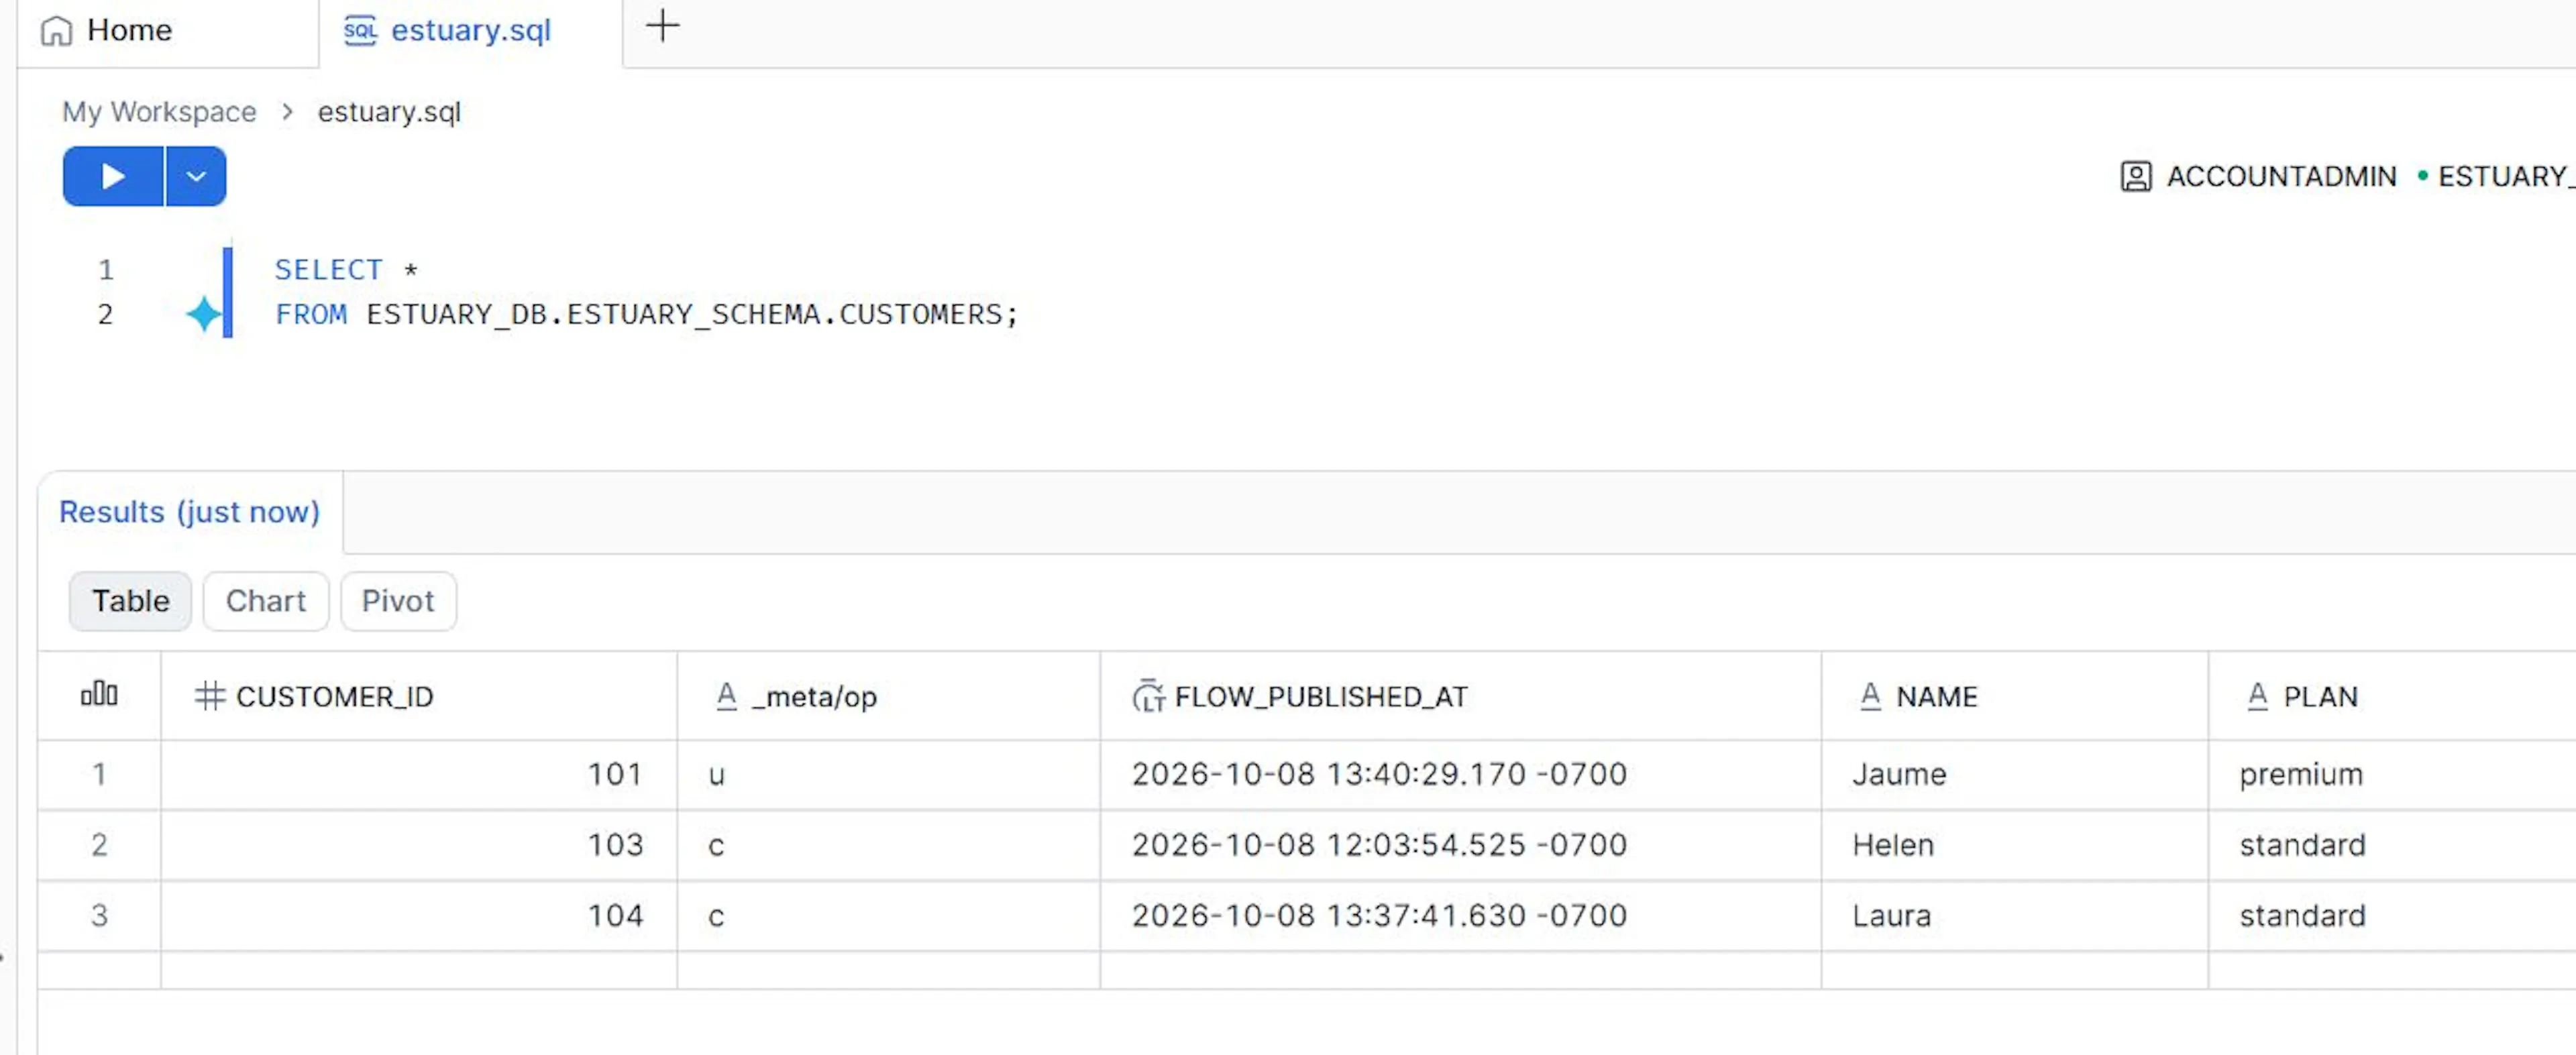
Task: Click the SELECT keyword in editor
Action: pyautogui.click(x=328, y=270)
